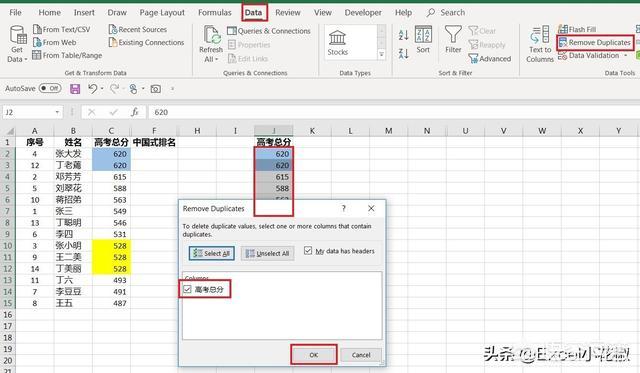Open the Name Box dropdown
Screen dimensions: 640x373
click(57, 112)
